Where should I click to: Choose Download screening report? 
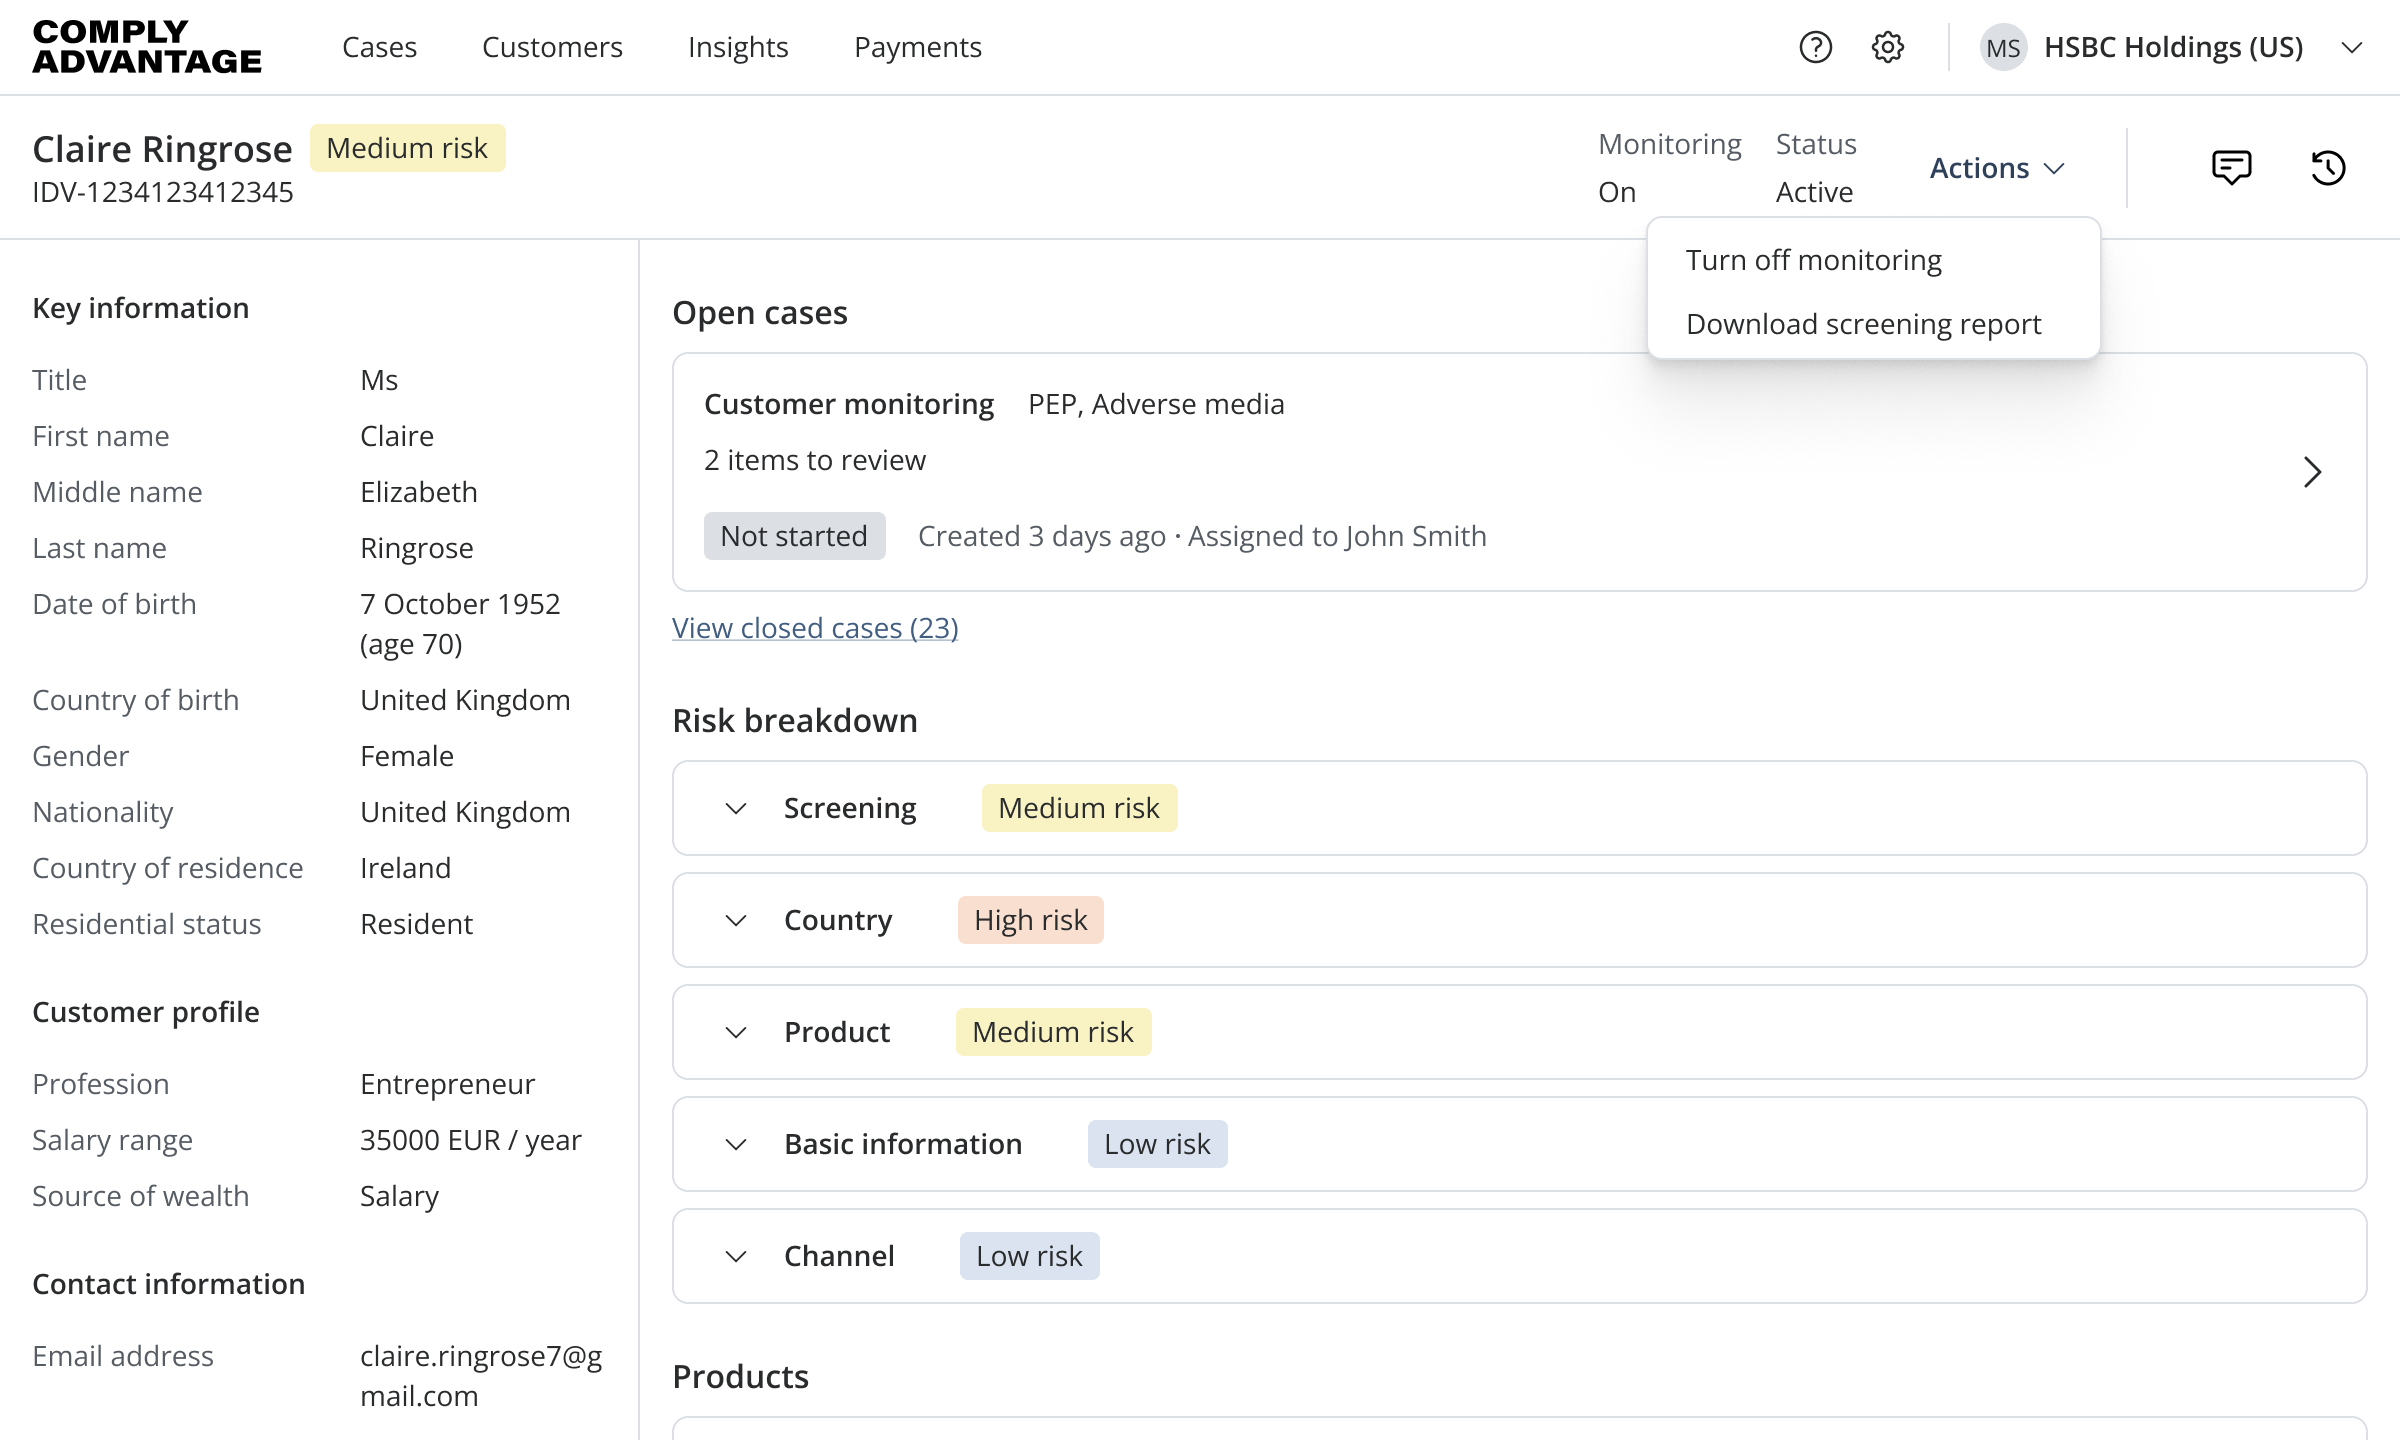(x=1863, y=324)
